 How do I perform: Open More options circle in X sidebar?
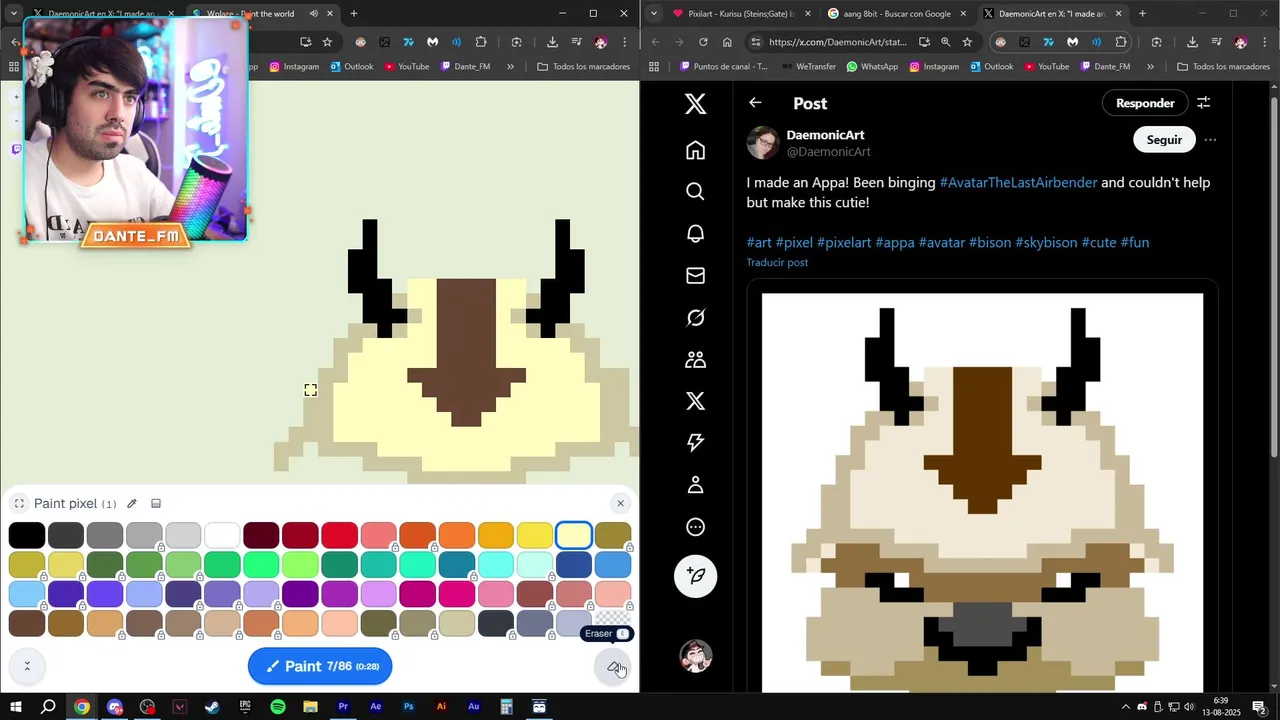pyautogui.click(x=696, y=527)
